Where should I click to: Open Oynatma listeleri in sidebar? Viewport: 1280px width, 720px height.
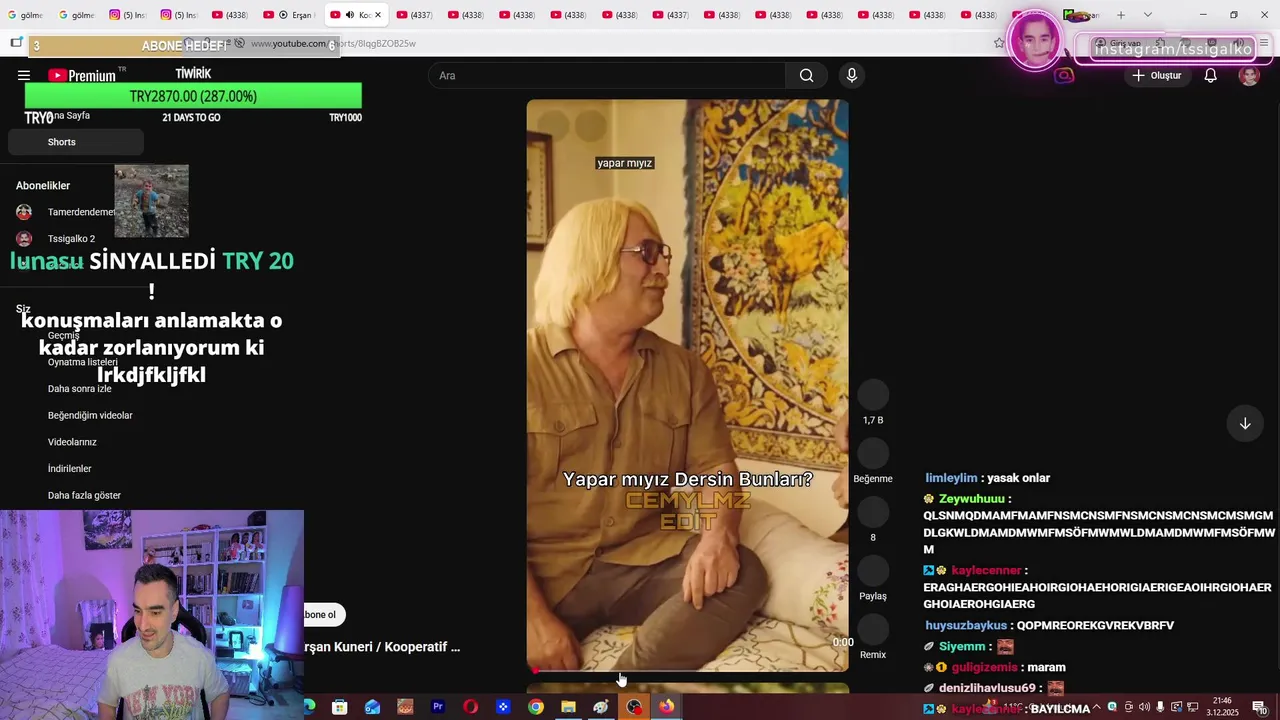tap(83, 362)
